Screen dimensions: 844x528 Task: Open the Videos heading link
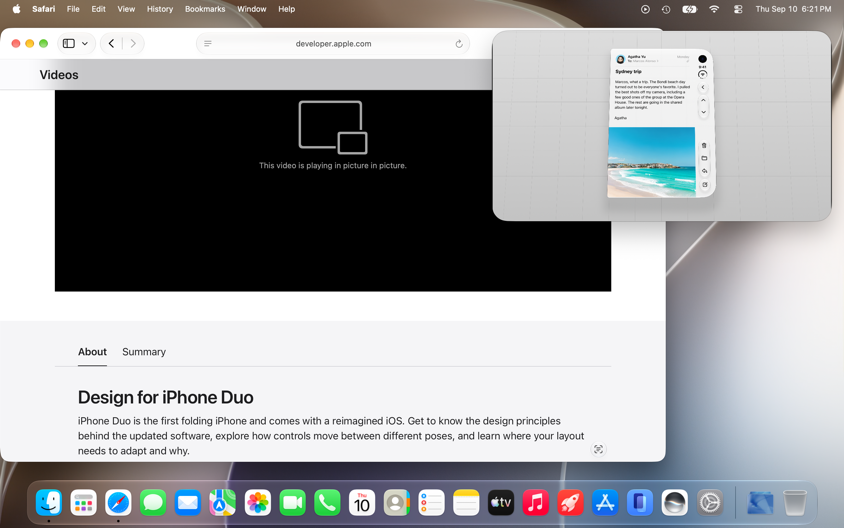tap(59, 75)
